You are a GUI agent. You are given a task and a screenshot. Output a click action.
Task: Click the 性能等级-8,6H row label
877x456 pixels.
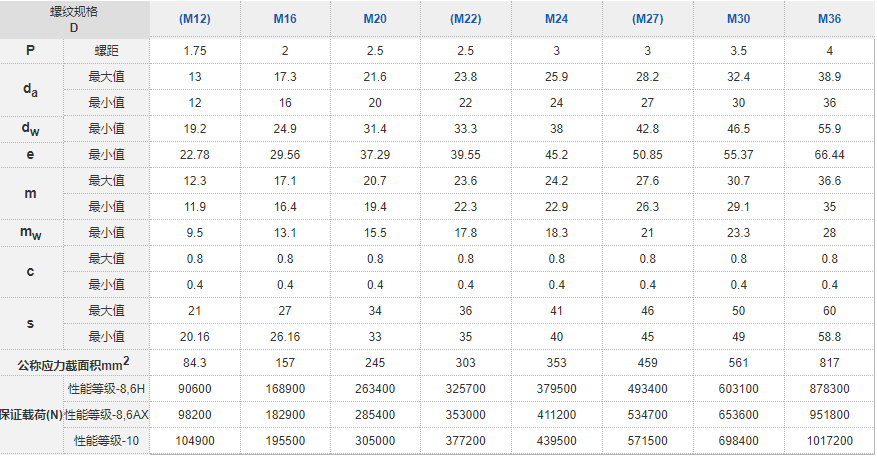tap(105, 388)
